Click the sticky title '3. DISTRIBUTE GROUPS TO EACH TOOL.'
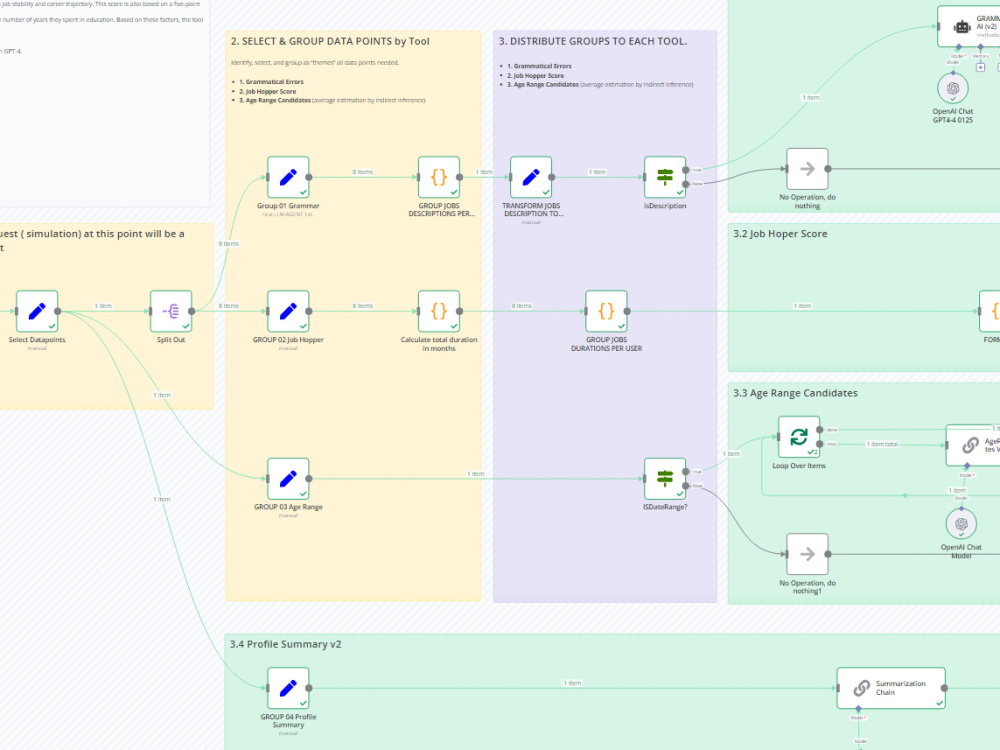 592,41
